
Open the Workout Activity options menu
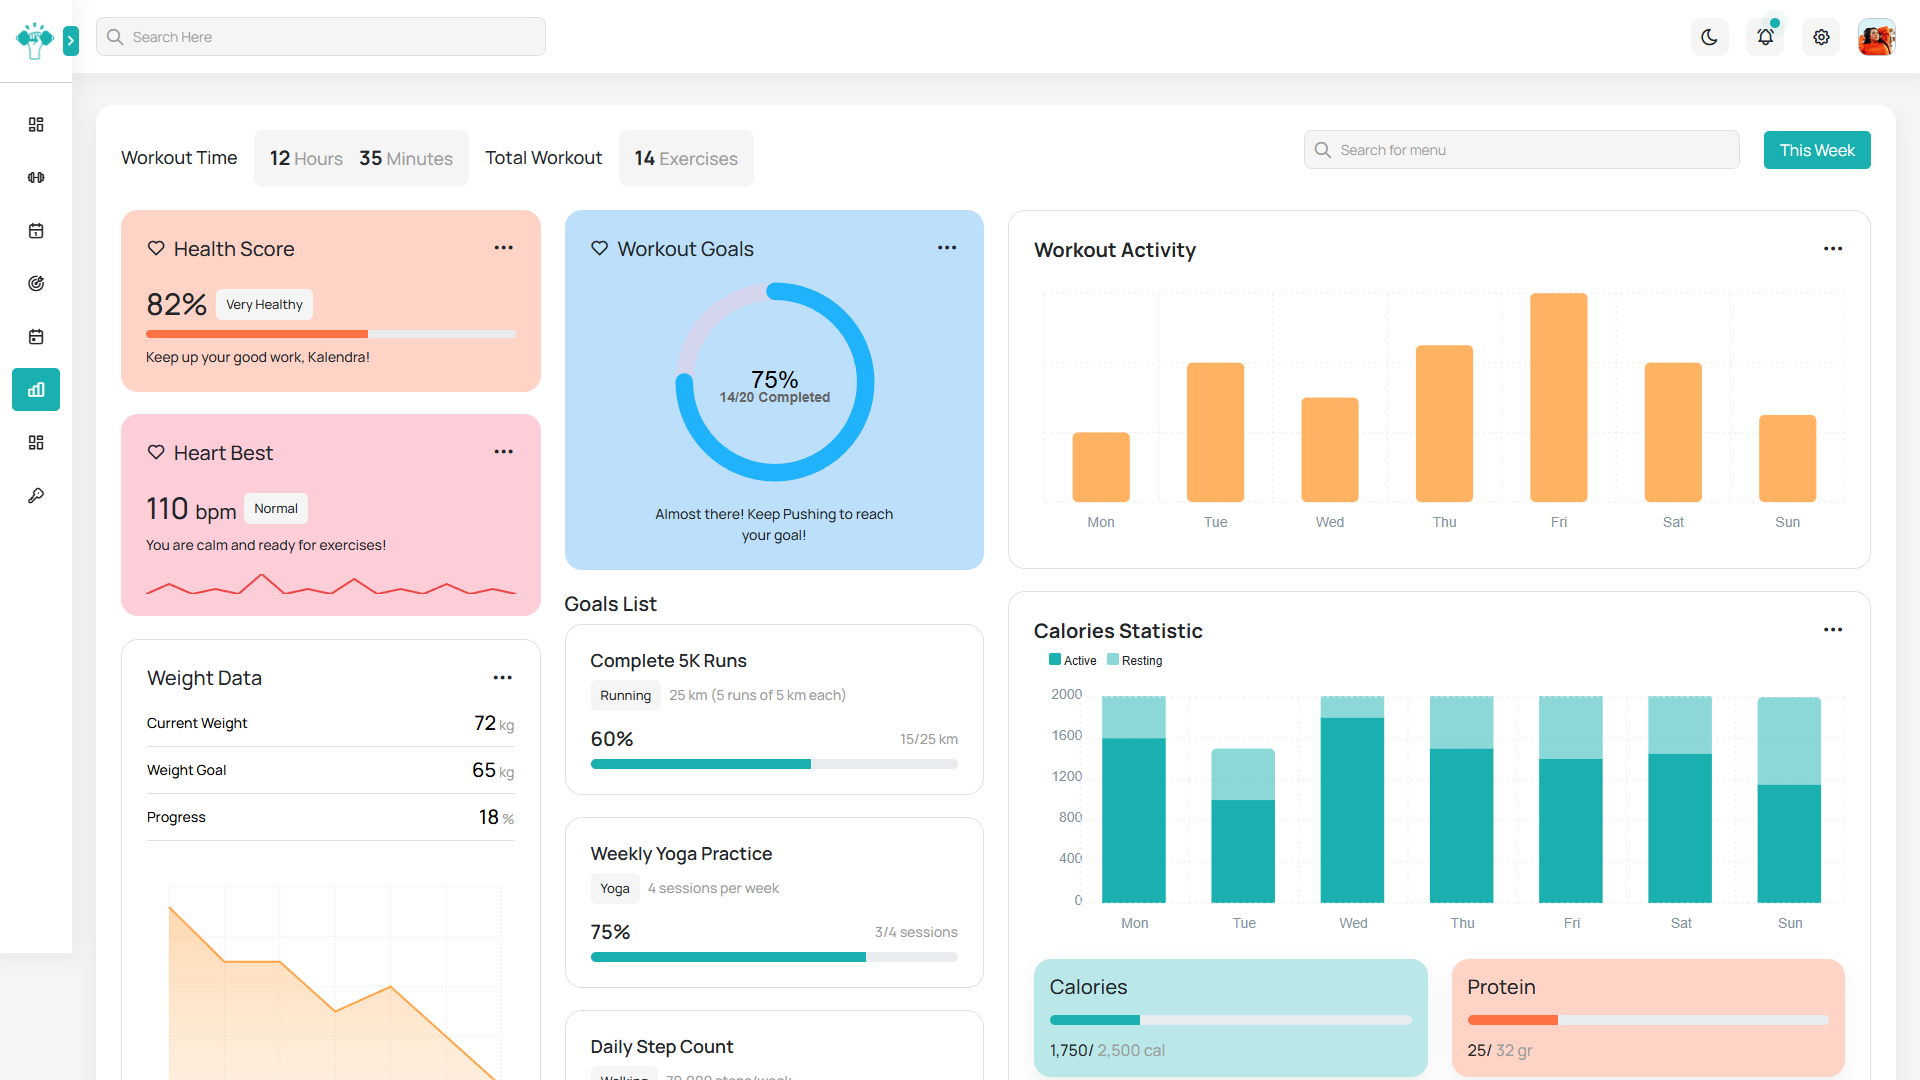tap(1834, 249)
